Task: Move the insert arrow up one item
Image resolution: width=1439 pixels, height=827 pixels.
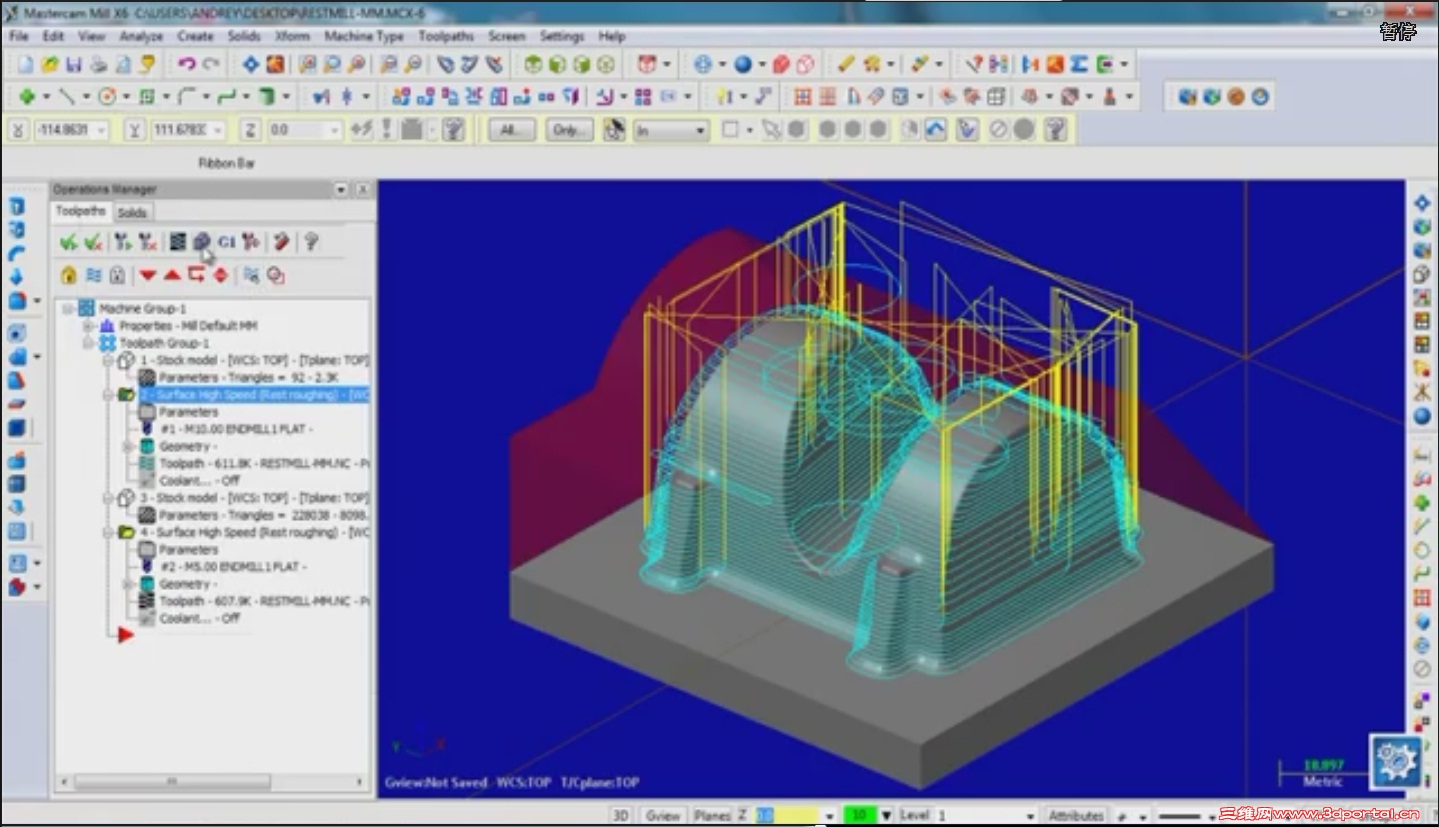Action: pos(172,275)
